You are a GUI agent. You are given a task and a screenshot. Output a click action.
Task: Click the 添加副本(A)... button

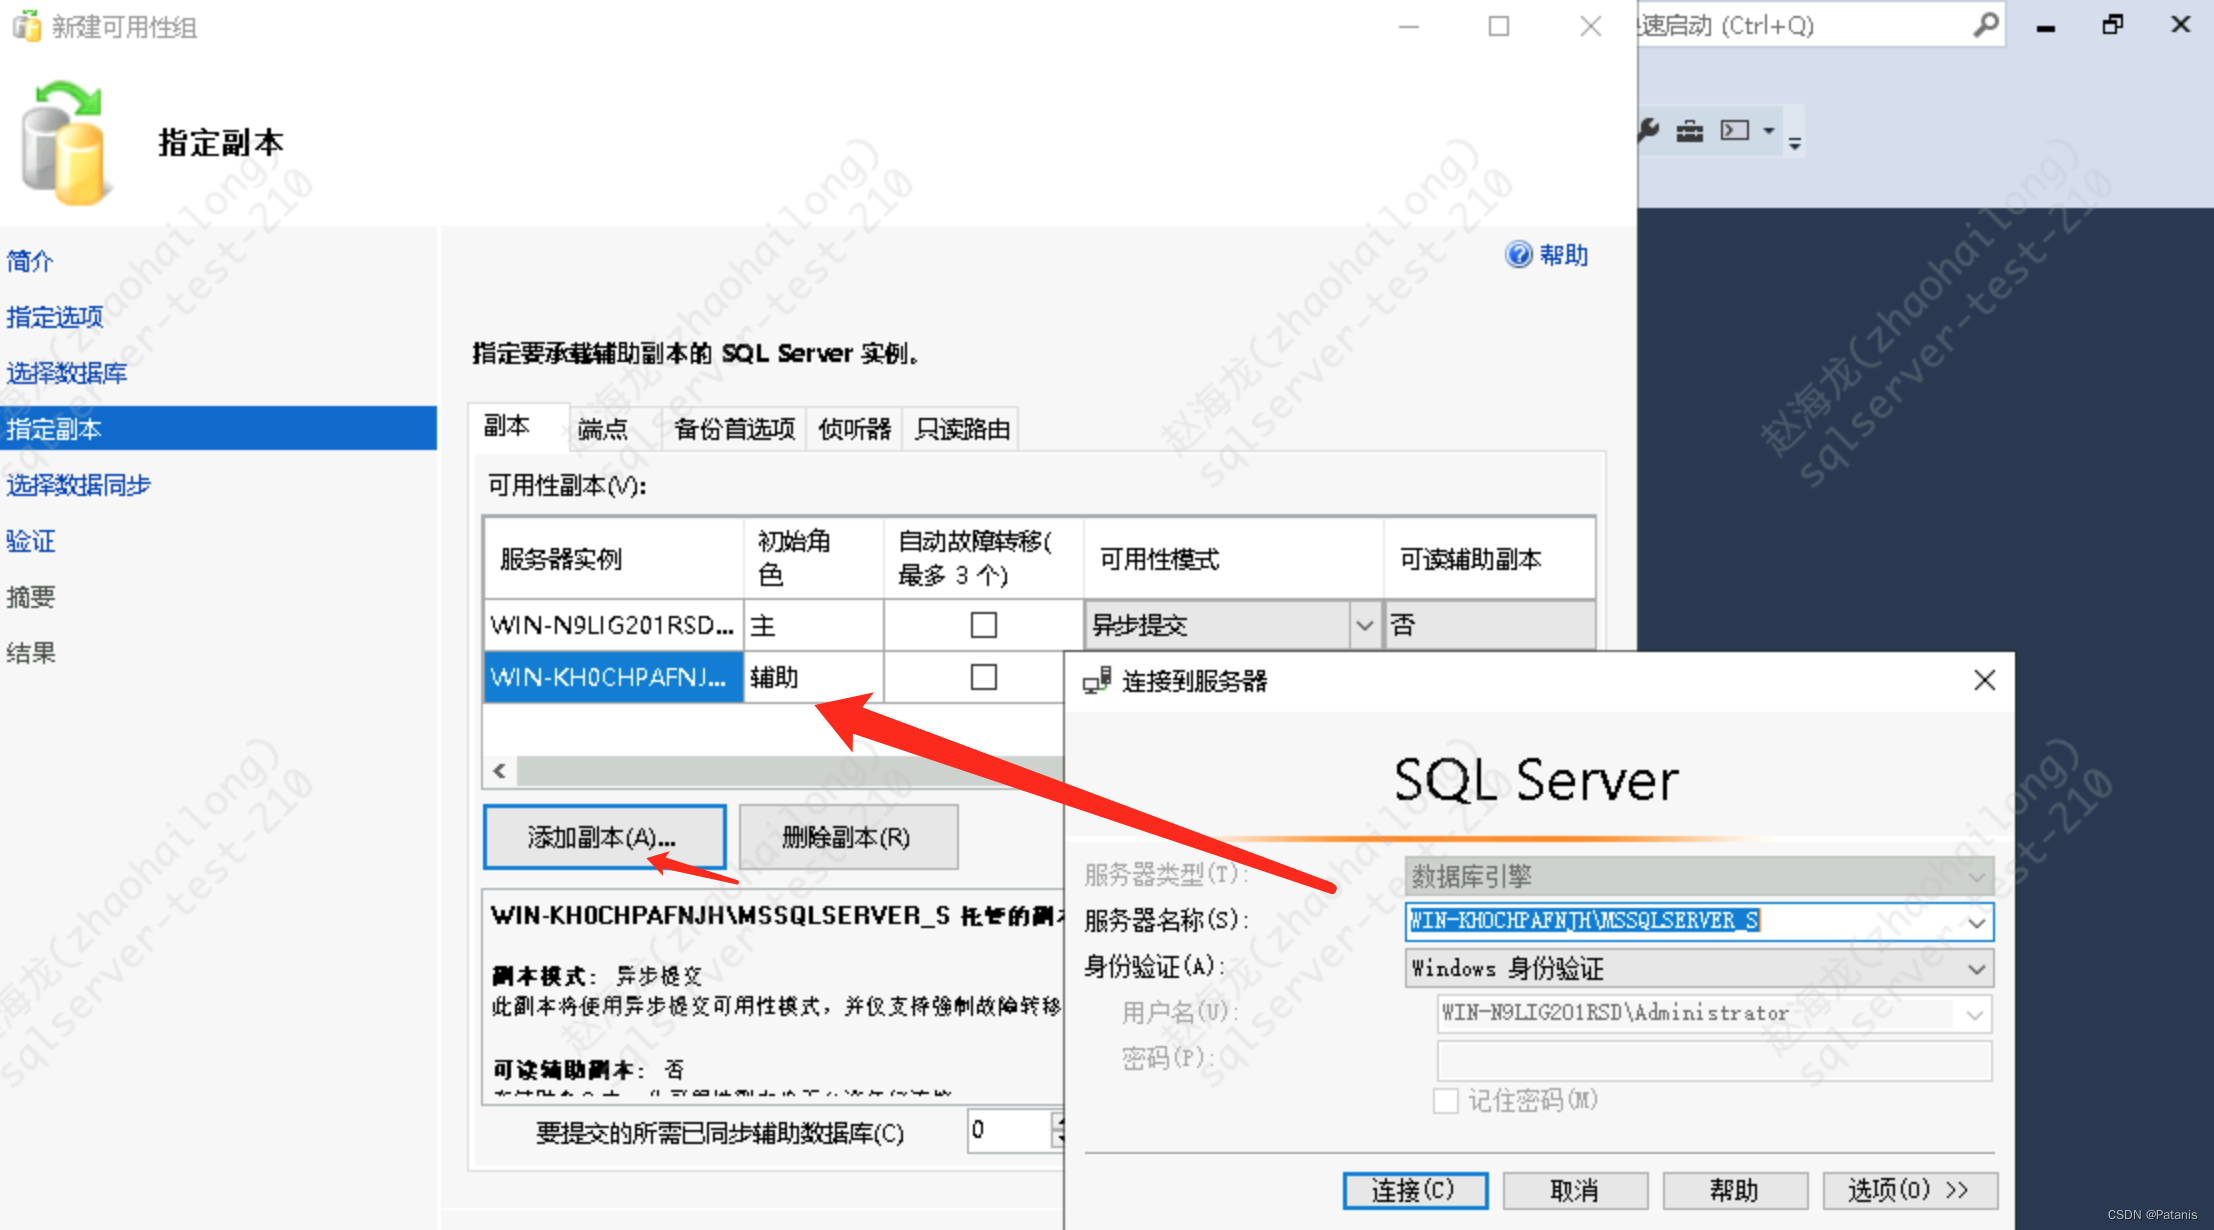coord(604,837)
